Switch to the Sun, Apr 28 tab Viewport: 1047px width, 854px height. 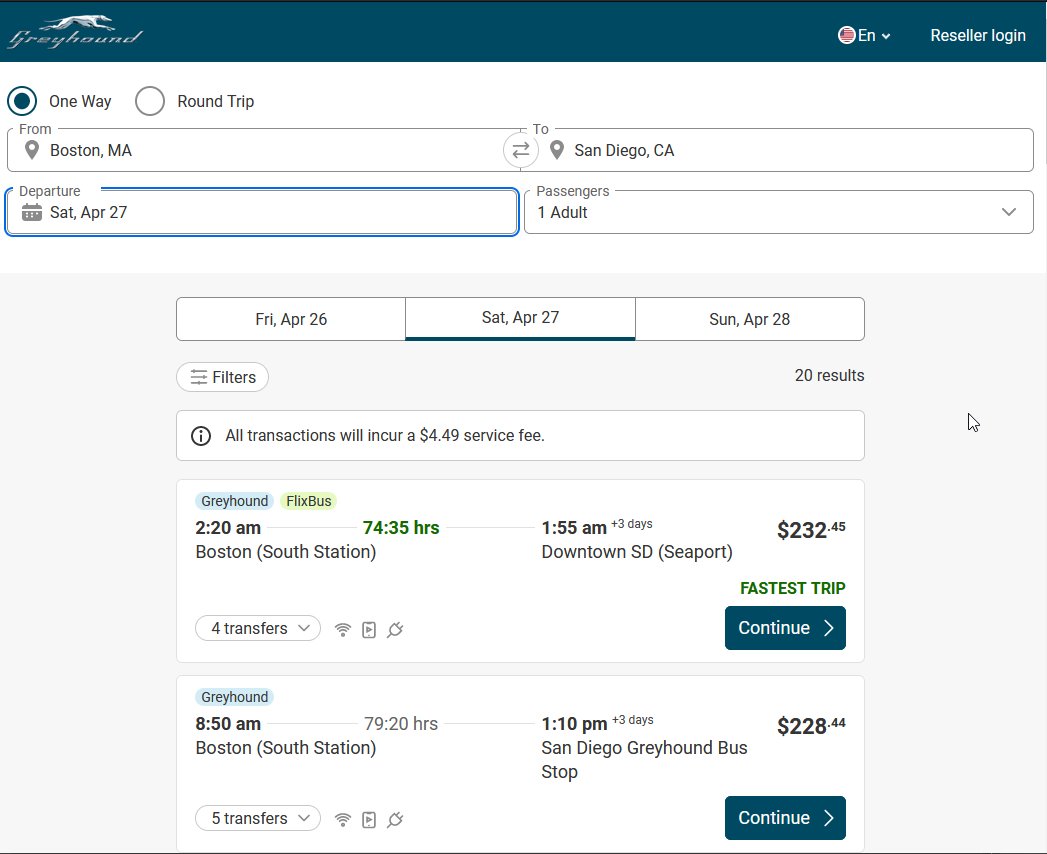(750, 319)
